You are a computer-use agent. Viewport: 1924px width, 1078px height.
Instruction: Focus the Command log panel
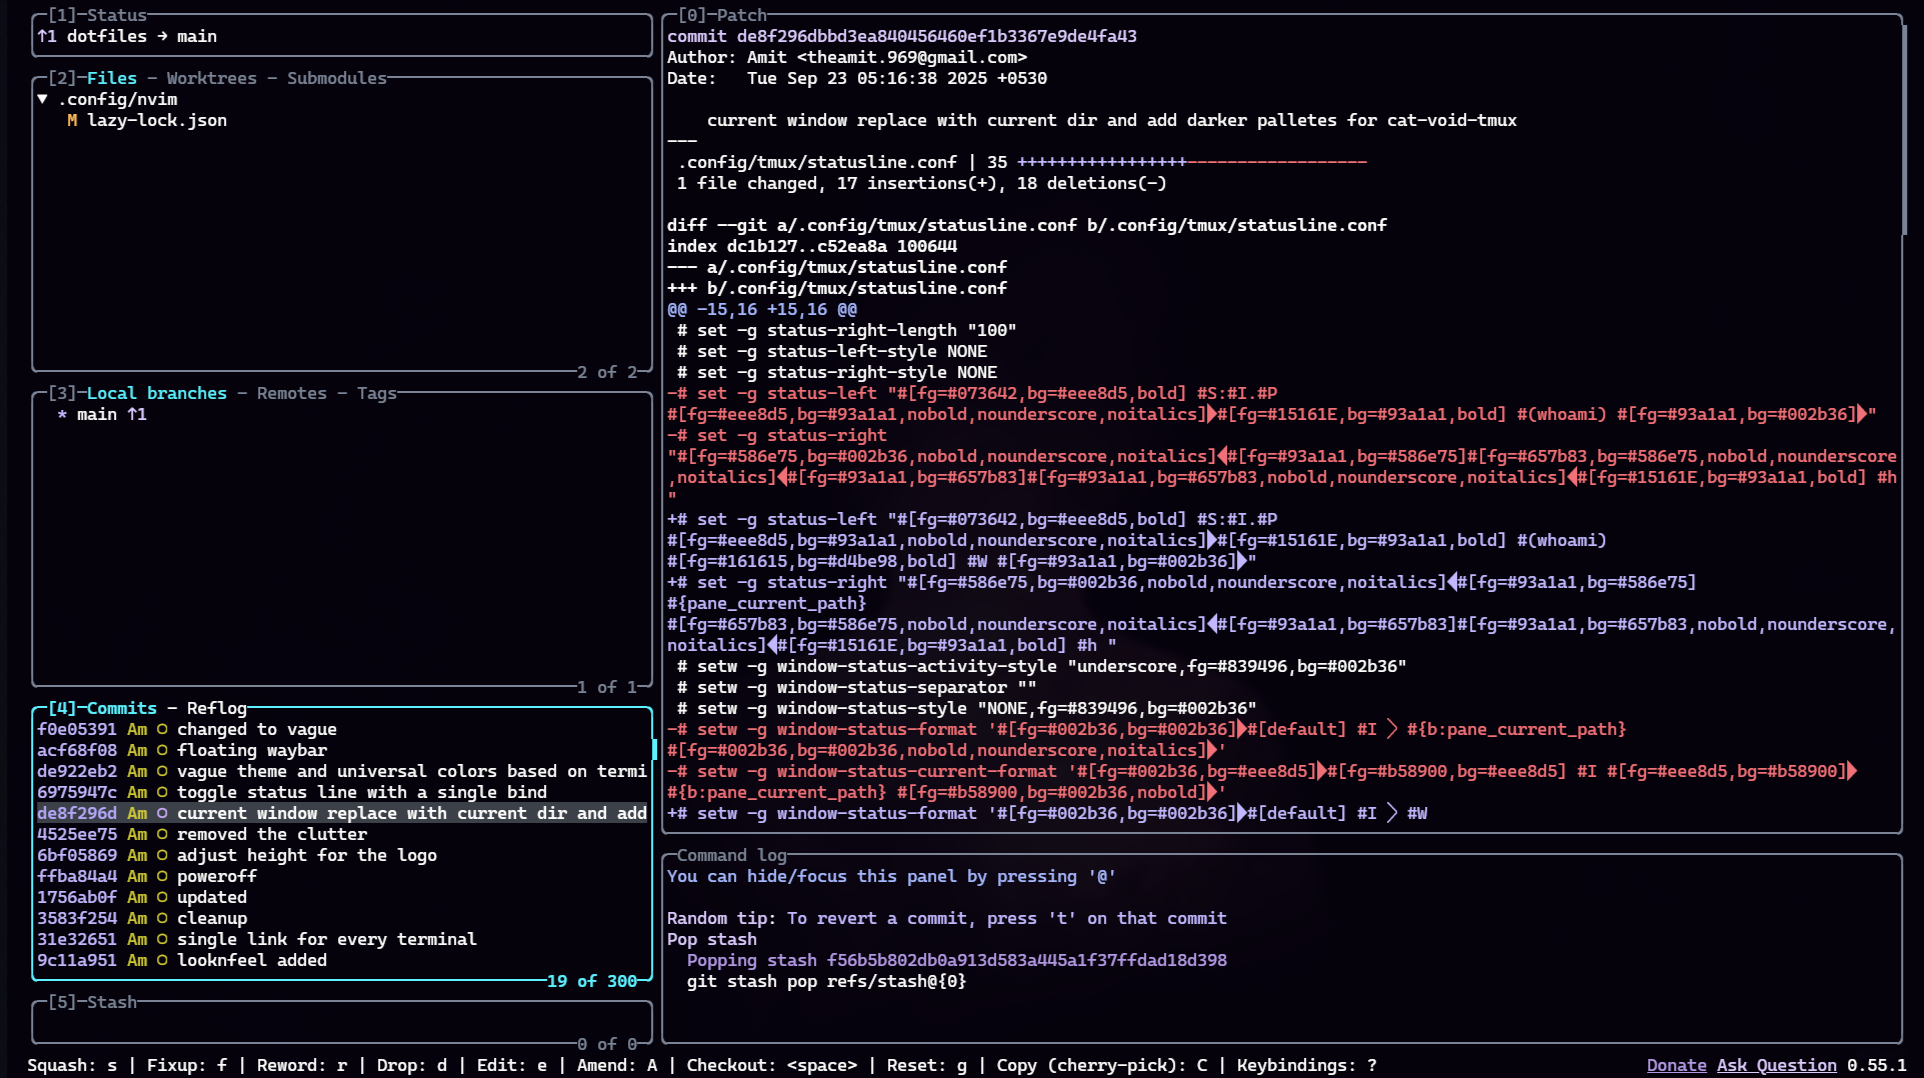1282,949
